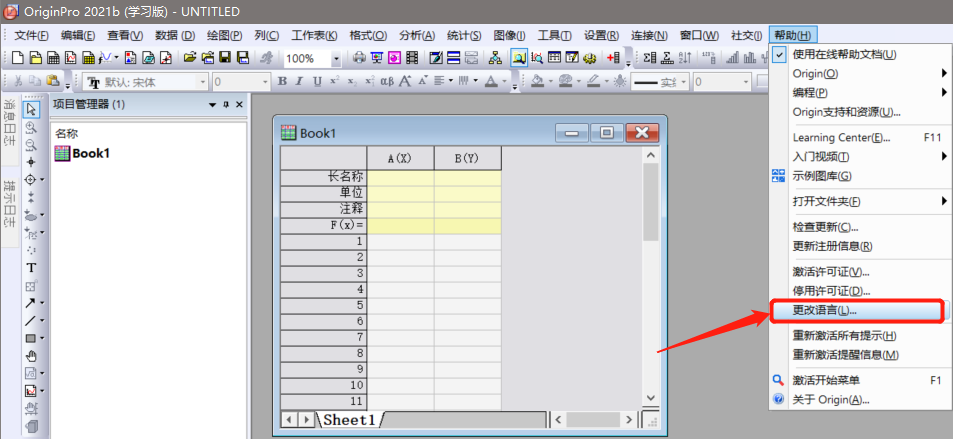Click the Greek αβ symbol icon
This screenshot has width=953, height=439.
387,81
